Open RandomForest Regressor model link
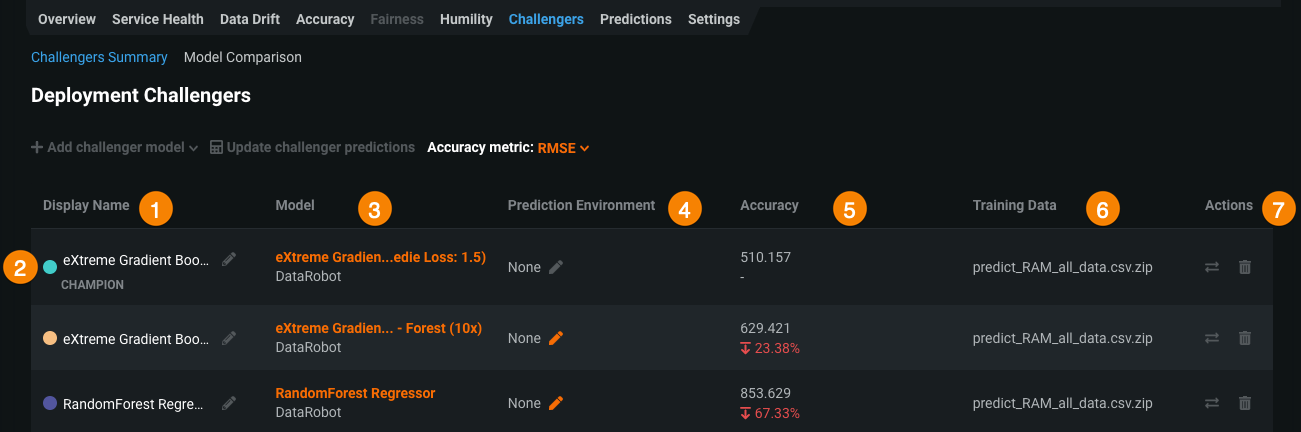The height and width of the screenshot is (432, 1301). tap(355, 393)
